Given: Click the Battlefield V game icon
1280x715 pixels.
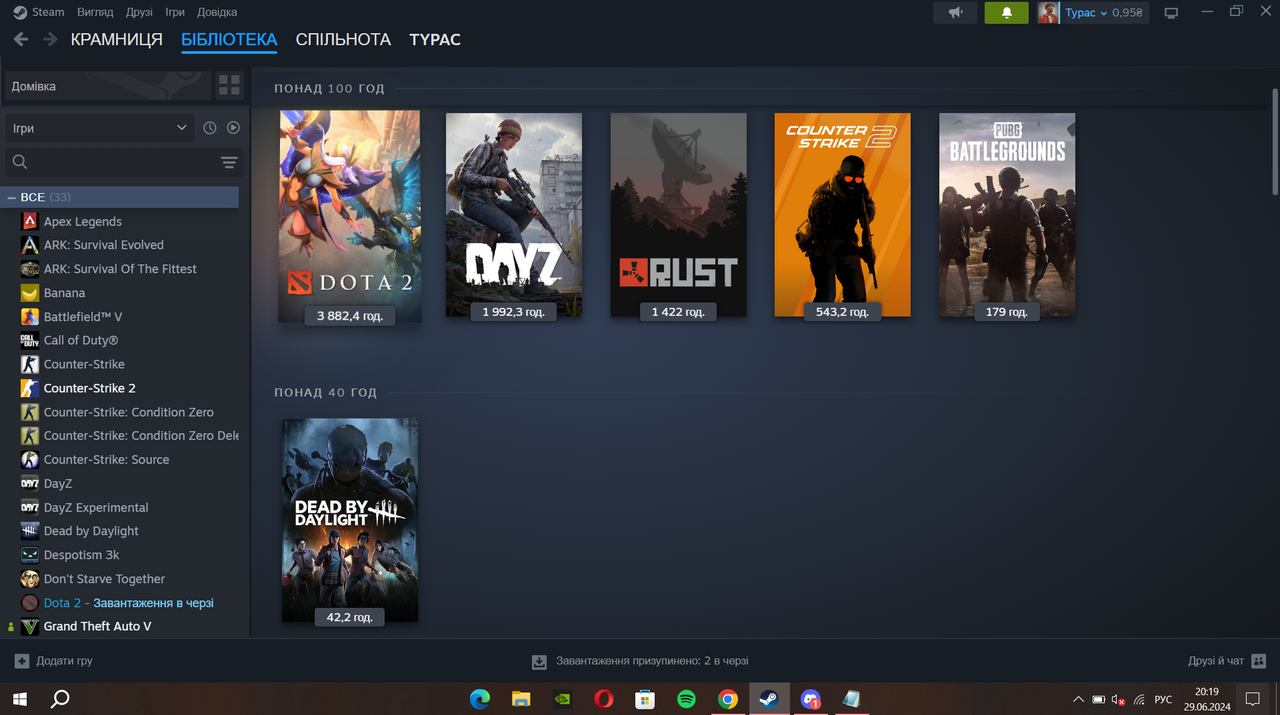Looking at the screenshot, I should click(30, 317).
